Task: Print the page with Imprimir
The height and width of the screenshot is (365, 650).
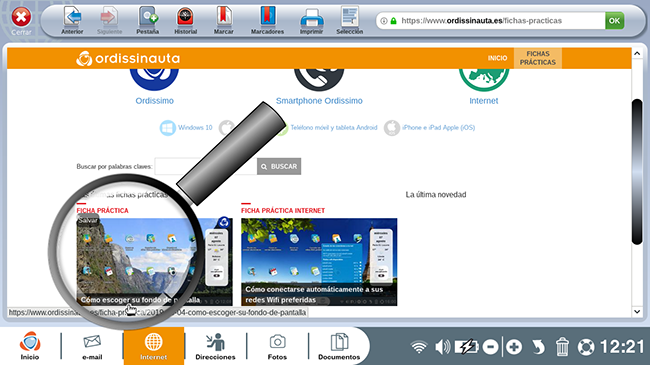Action: point(311,19)
